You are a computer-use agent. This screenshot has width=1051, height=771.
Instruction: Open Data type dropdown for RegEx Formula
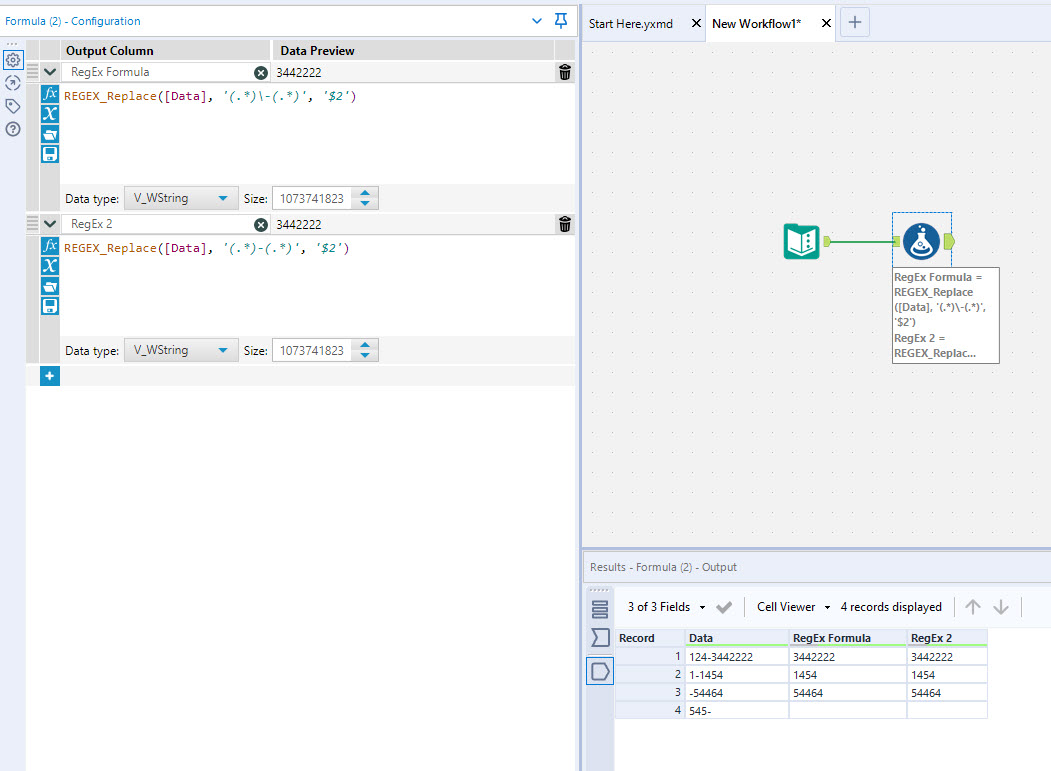[x=181, y=198]
